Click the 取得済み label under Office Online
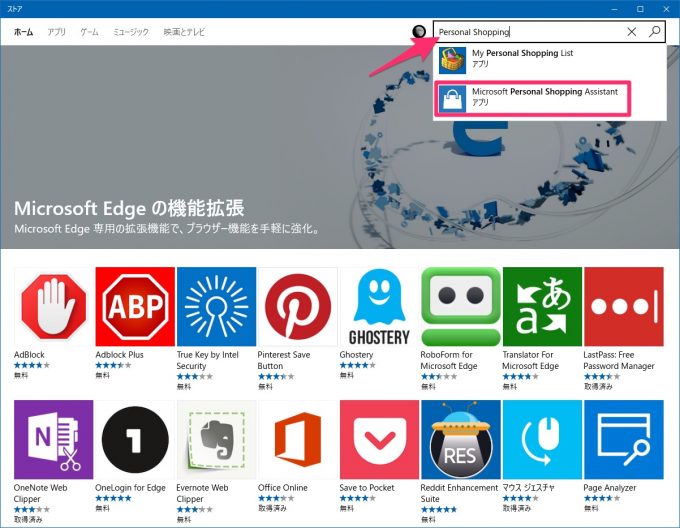 [272, 508]
